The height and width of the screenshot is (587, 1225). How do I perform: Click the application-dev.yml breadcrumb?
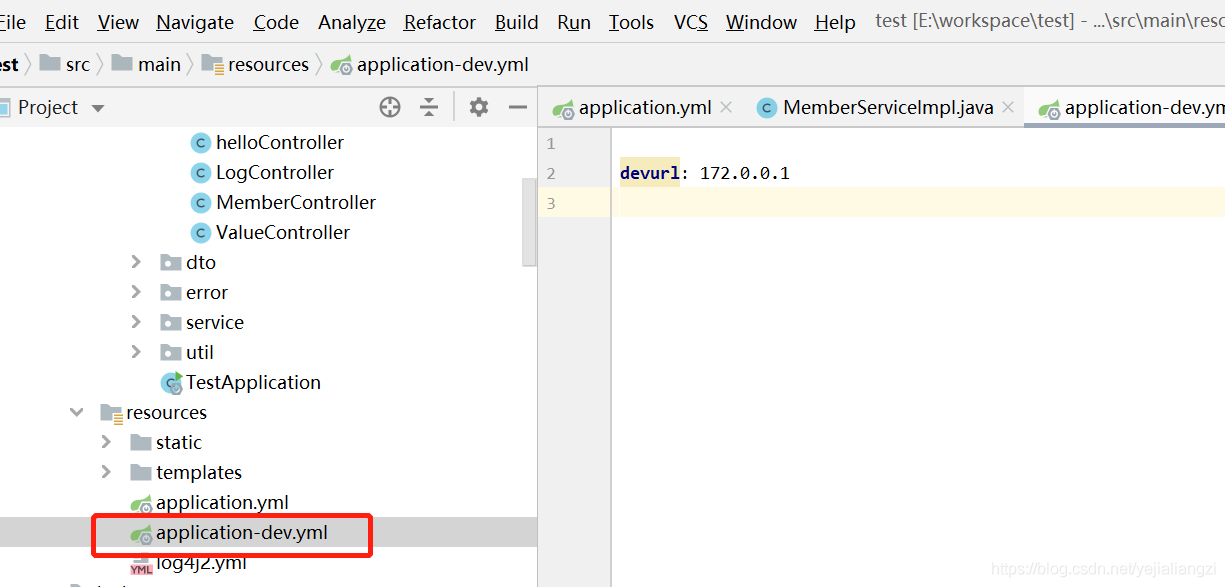pyautogui.click(x=431, y=65)
